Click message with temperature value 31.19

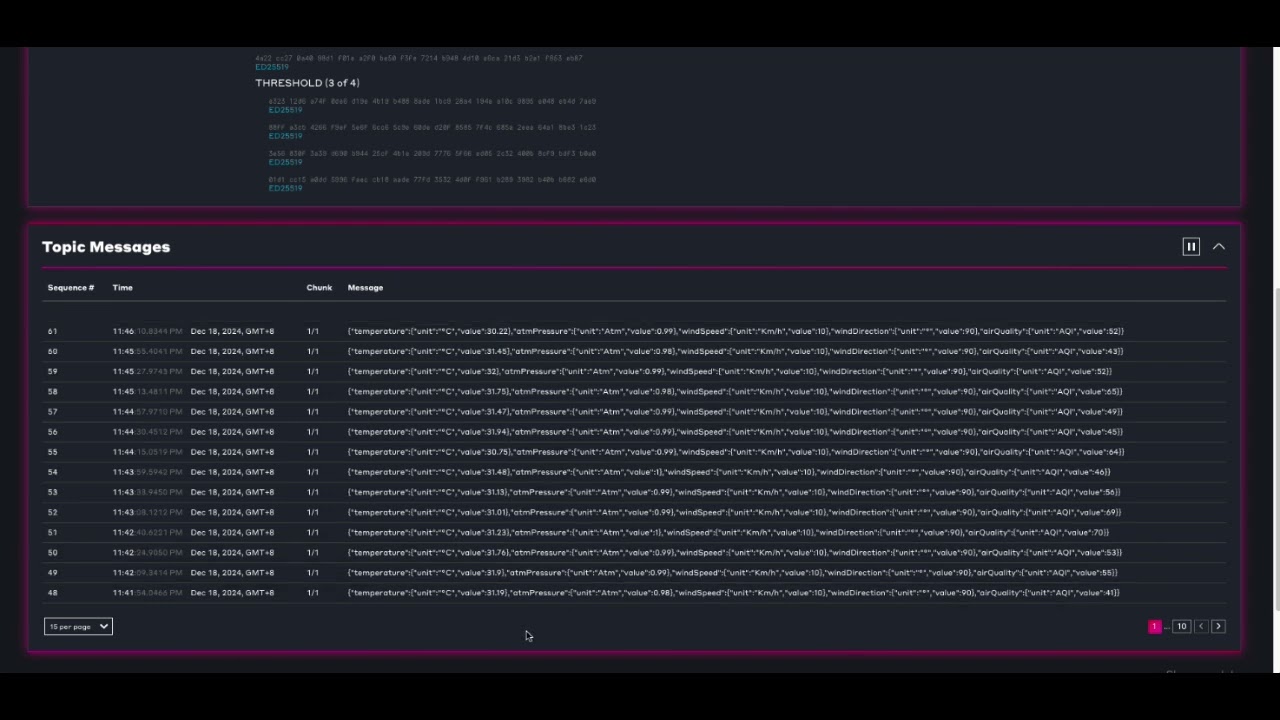(x=733, y=593)
